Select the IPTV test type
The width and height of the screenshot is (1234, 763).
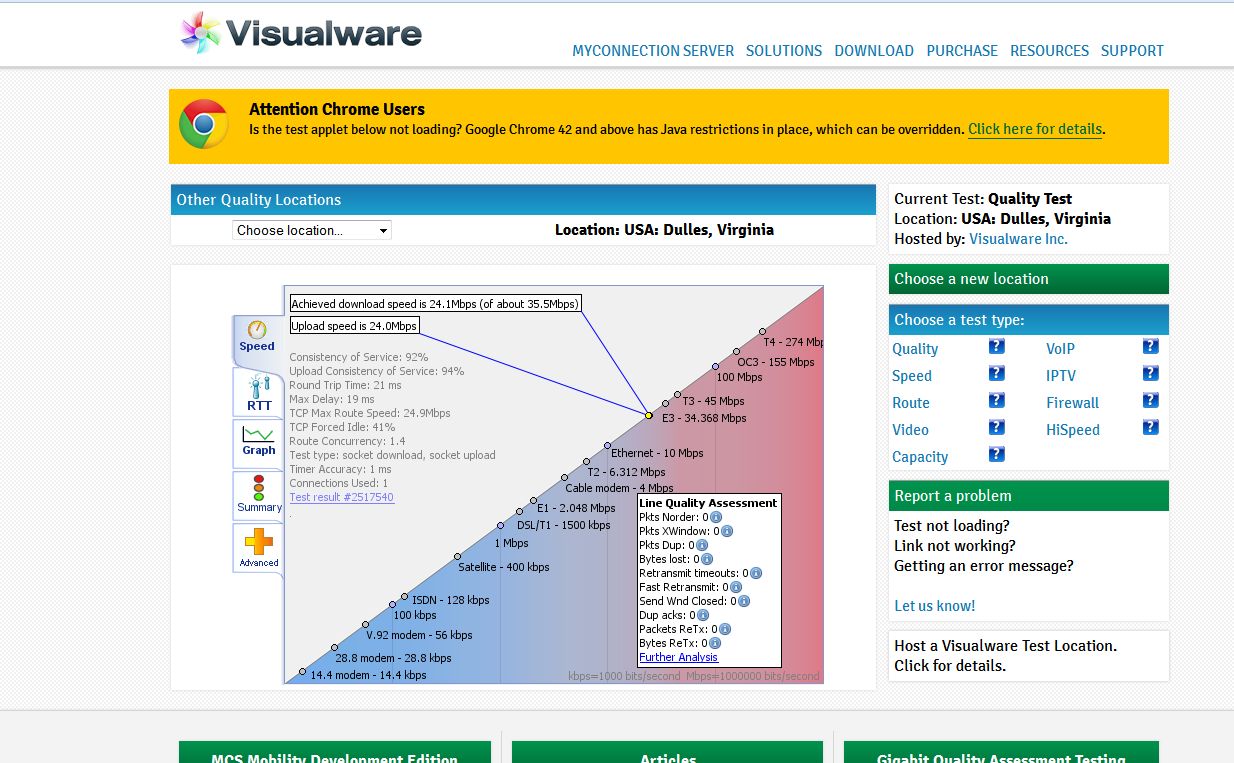1061,376
